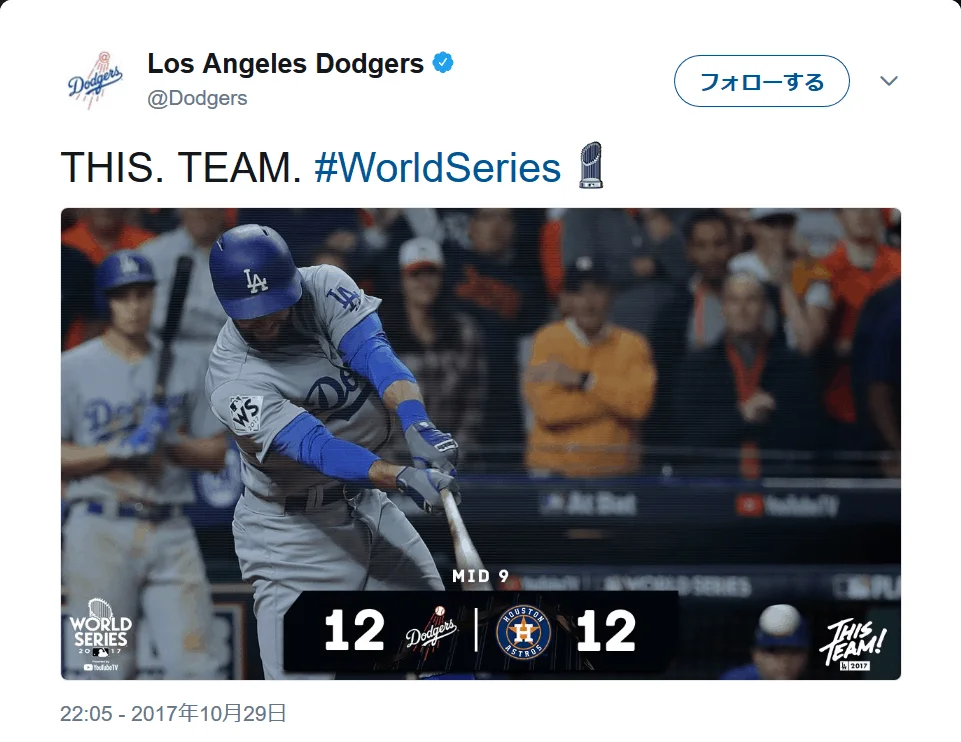Viewport: 961px width, 742px height.
Task: Click the tweet timestamp 22:05 - 2017年10月29日
Action: tap(174, 714)
